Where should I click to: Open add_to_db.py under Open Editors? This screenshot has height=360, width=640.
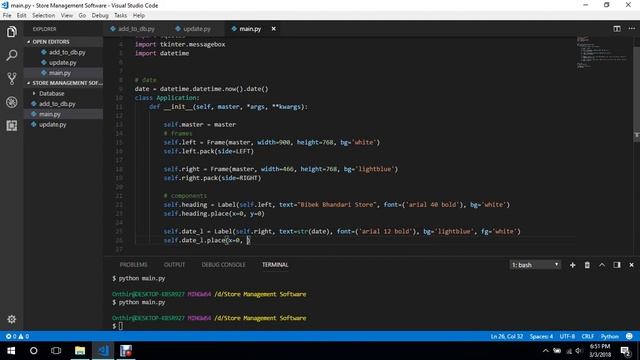pos(67,52)
